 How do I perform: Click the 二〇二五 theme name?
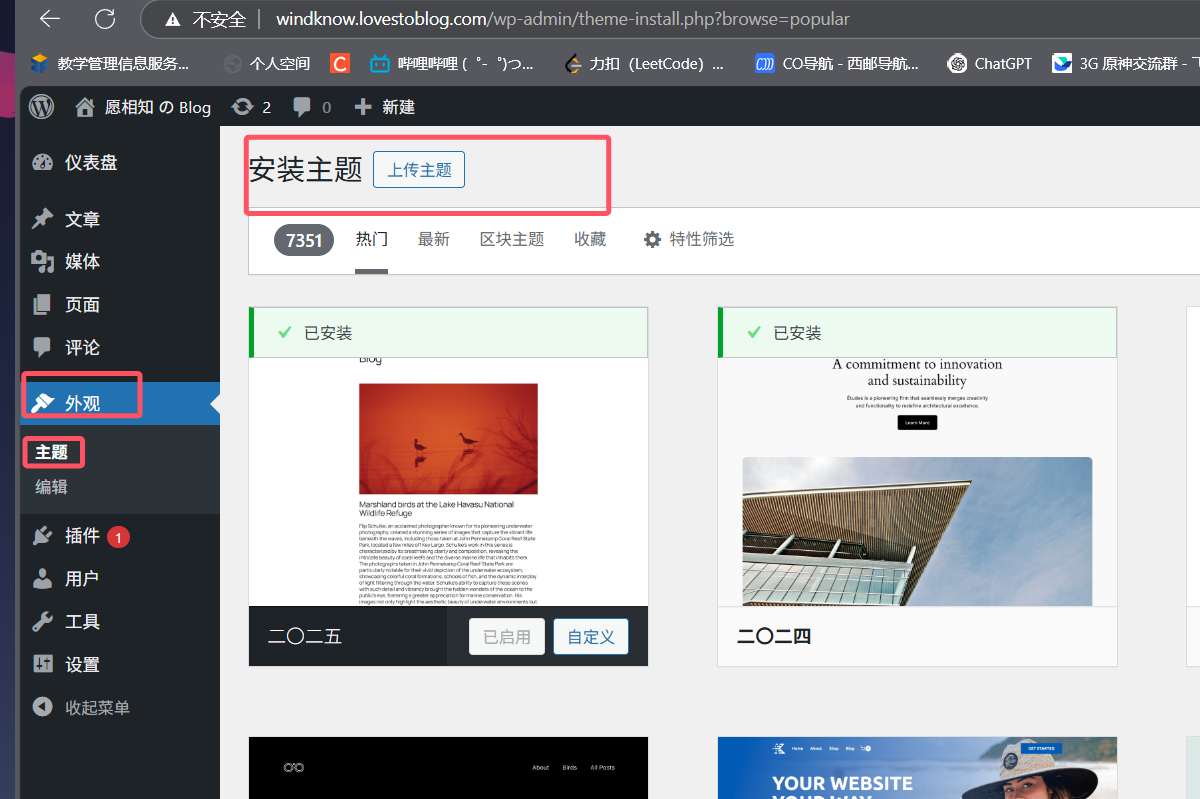pyautogui.click(x=305, y=636)
